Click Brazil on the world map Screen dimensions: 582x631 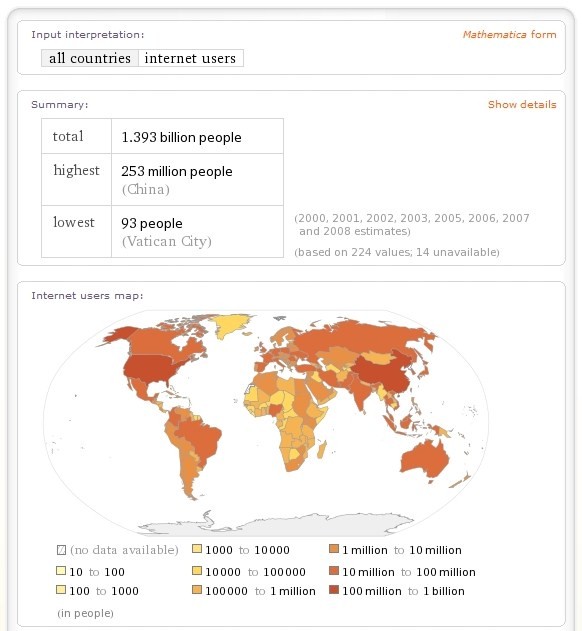[x=201, y=437]
